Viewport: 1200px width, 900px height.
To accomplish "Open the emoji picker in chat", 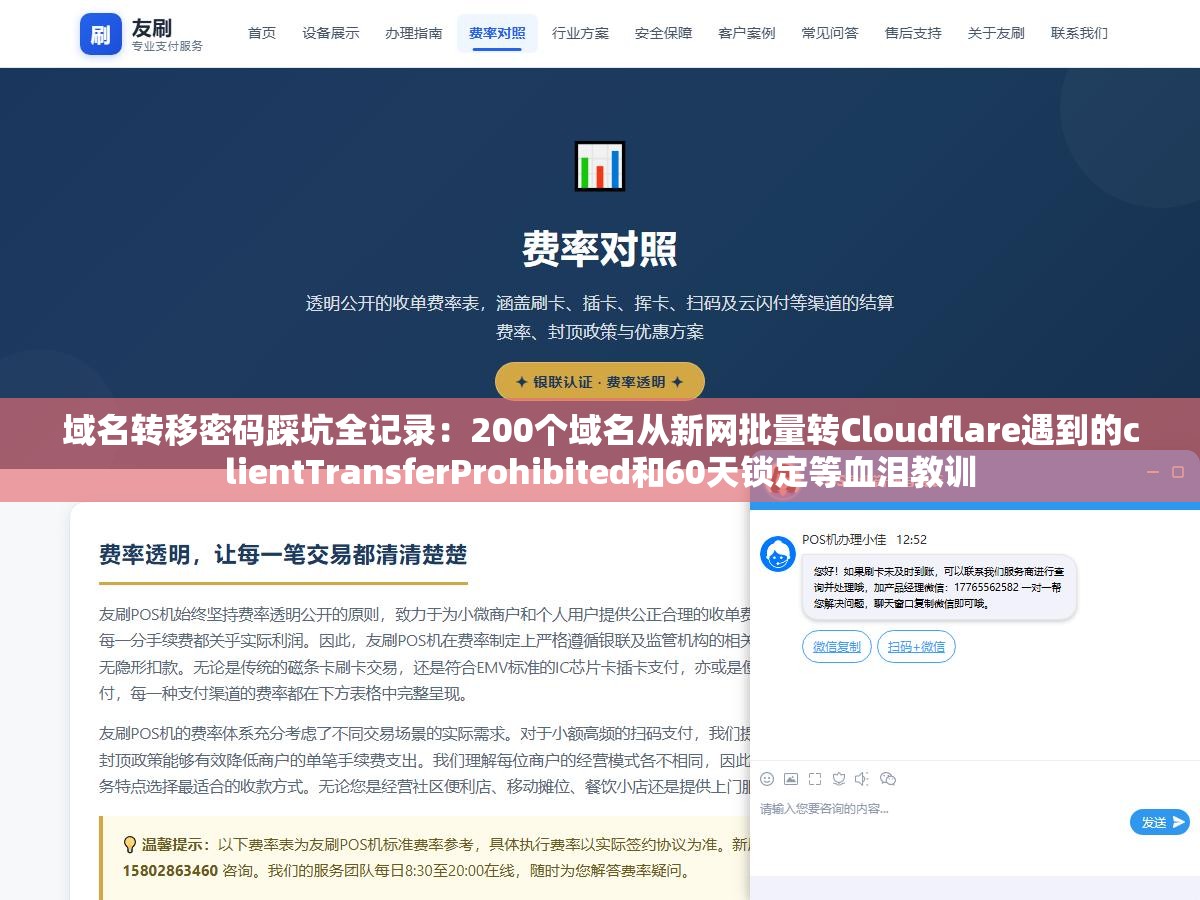I will [767, 779].
